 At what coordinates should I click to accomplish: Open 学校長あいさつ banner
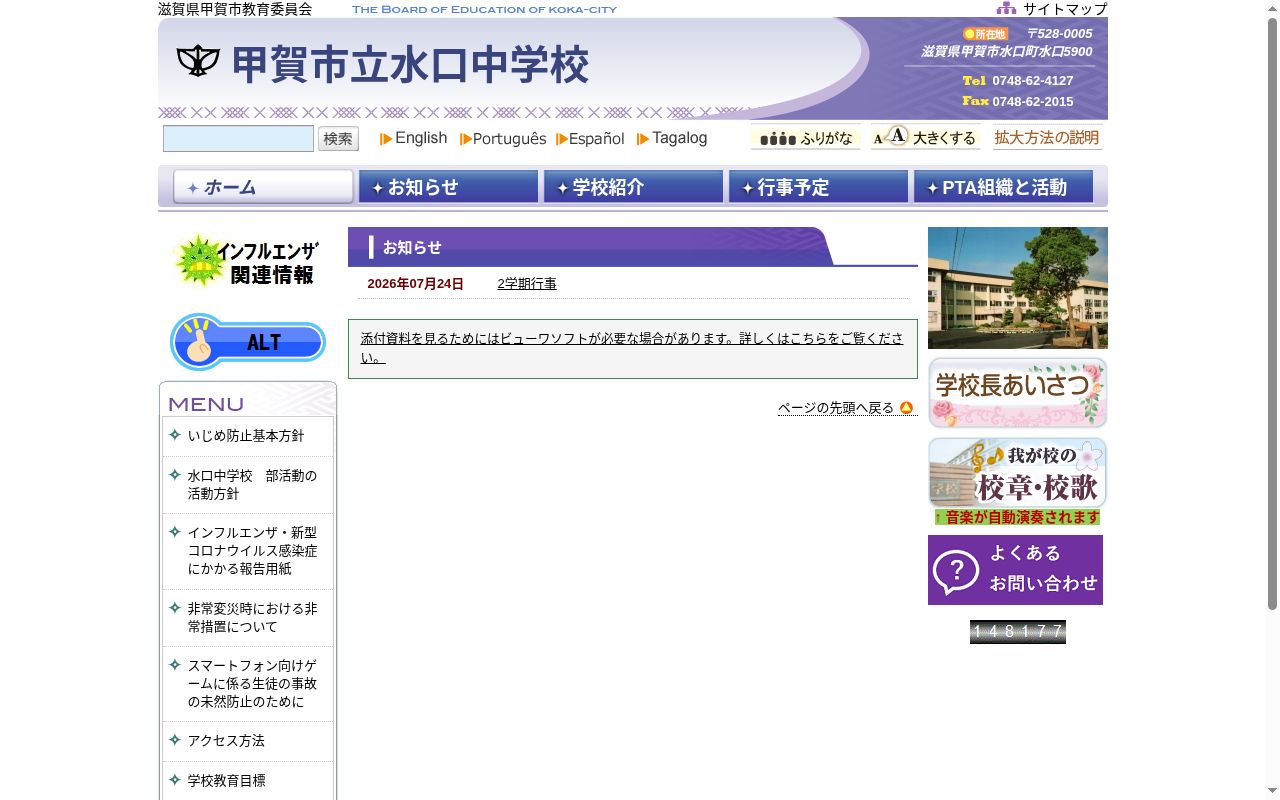(1018, 393)
